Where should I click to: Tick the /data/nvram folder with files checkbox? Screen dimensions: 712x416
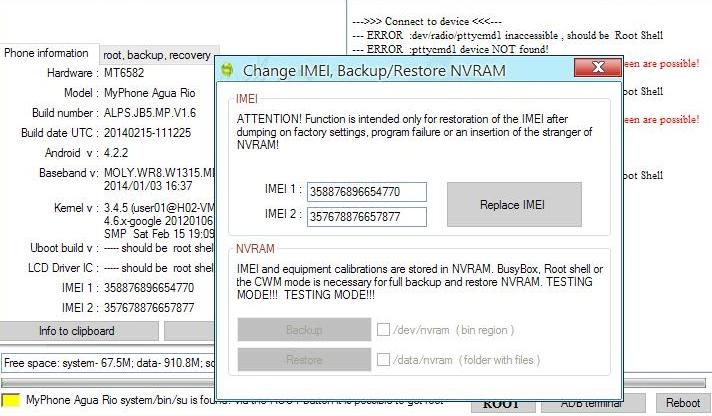click(384, 359)
